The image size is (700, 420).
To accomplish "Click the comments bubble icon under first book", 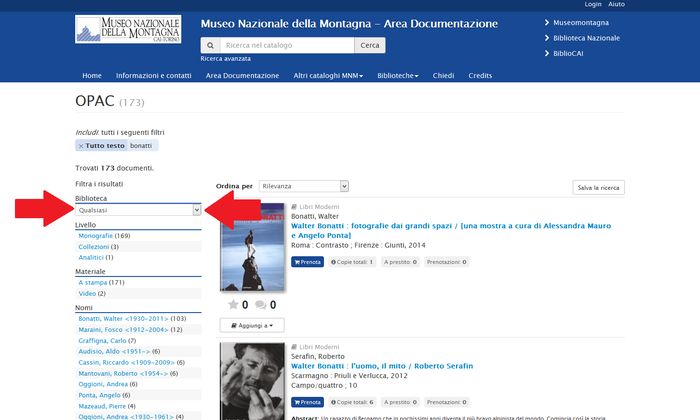I will (260, 305).
